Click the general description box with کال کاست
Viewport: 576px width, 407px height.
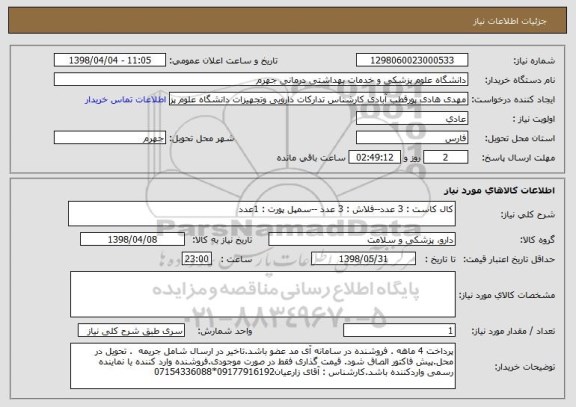tap(262, 213)
